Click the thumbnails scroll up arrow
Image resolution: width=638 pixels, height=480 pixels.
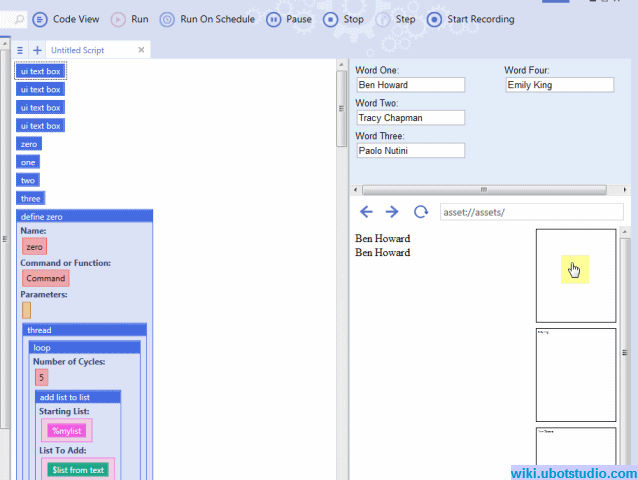point(625,231)
